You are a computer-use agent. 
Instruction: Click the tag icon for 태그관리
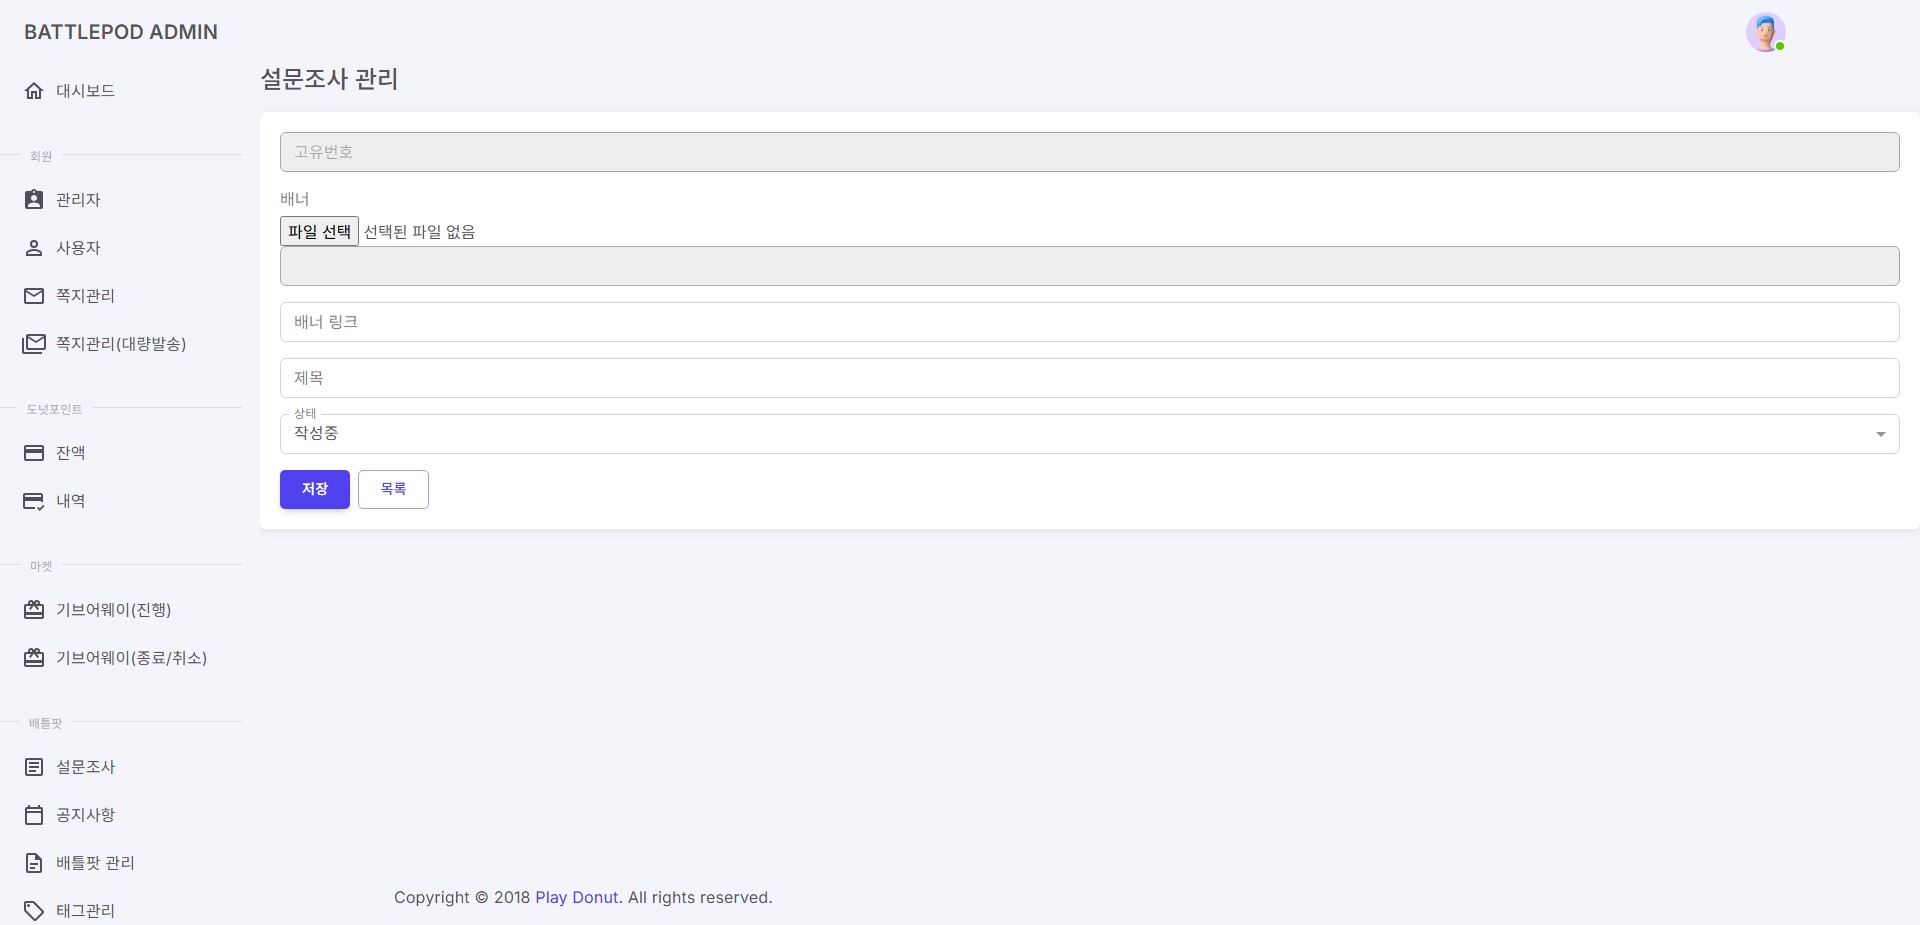tap(34, 911)
